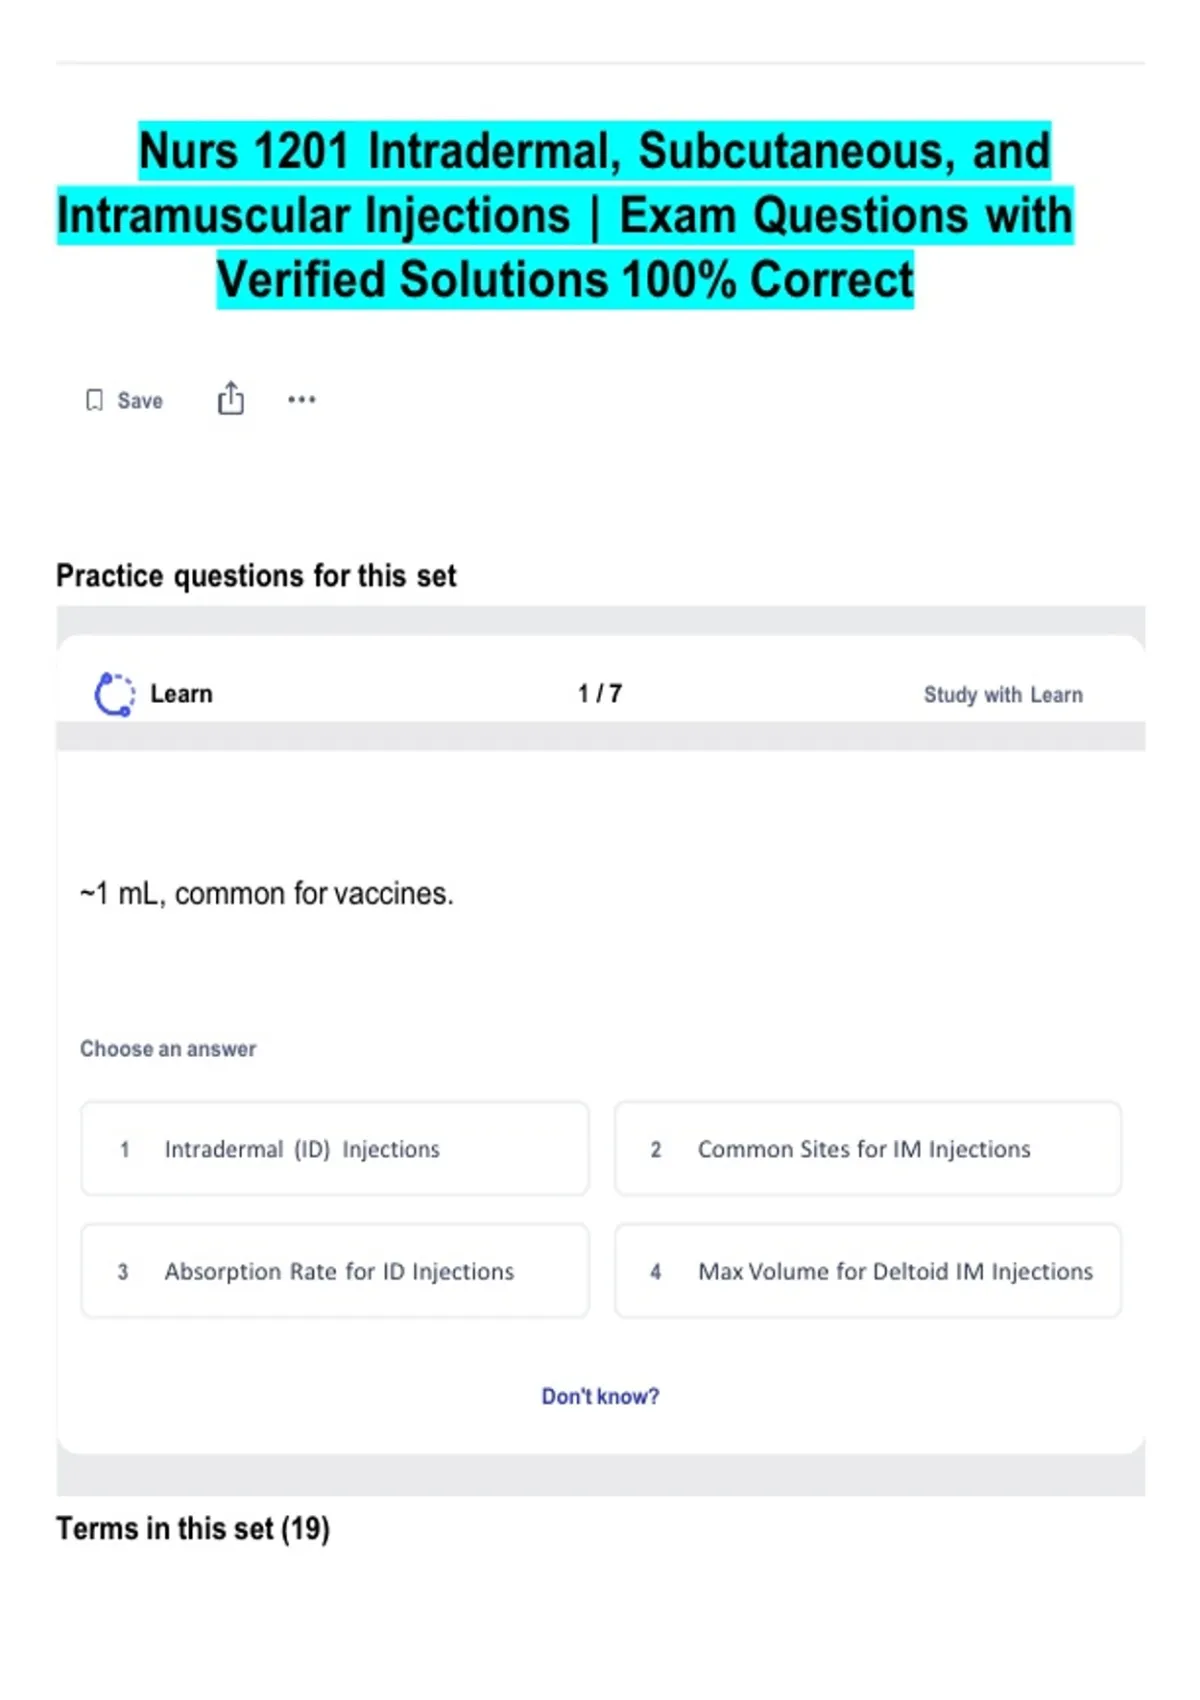Select answer Intradermal (ID) Injections
Viewport: 1200px width, 1700px height.
[x=334, y=1149]
